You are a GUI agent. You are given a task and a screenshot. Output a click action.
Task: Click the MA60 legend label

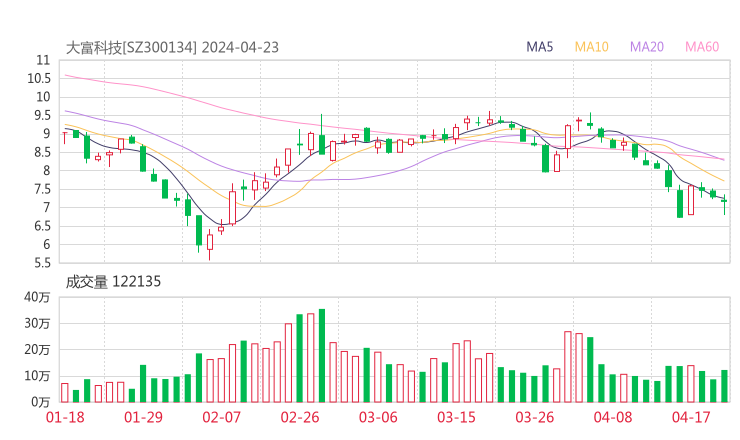click(x=702, y=47)
